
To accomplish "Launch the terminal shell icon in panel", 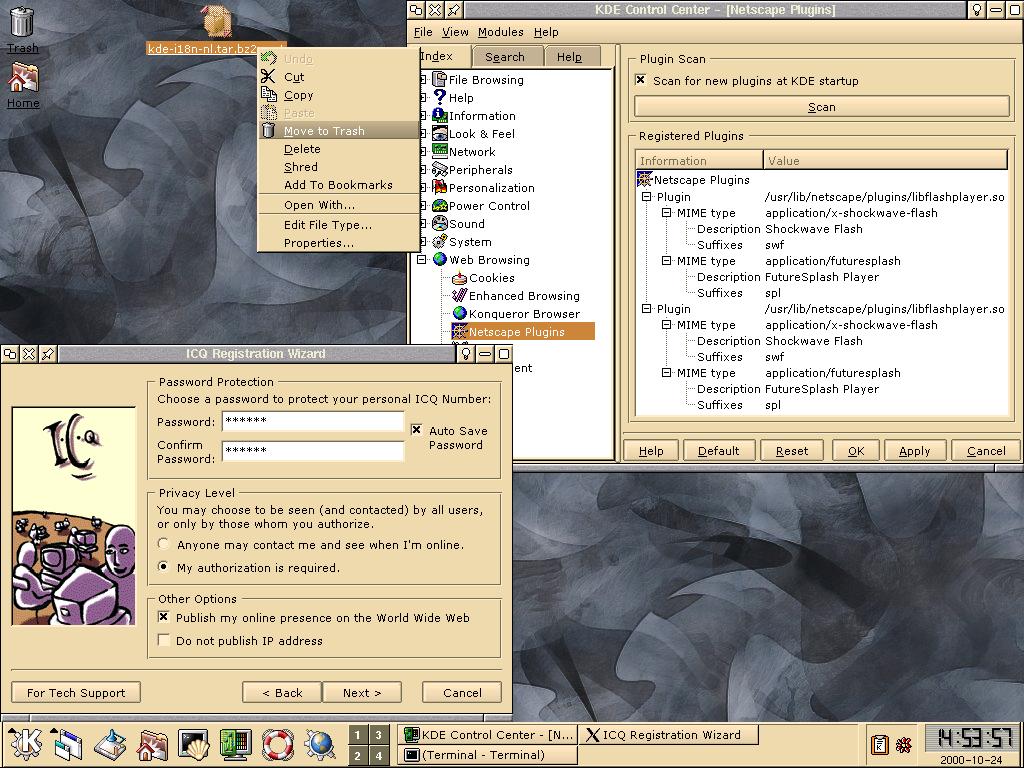I will (x=193, y=744).
